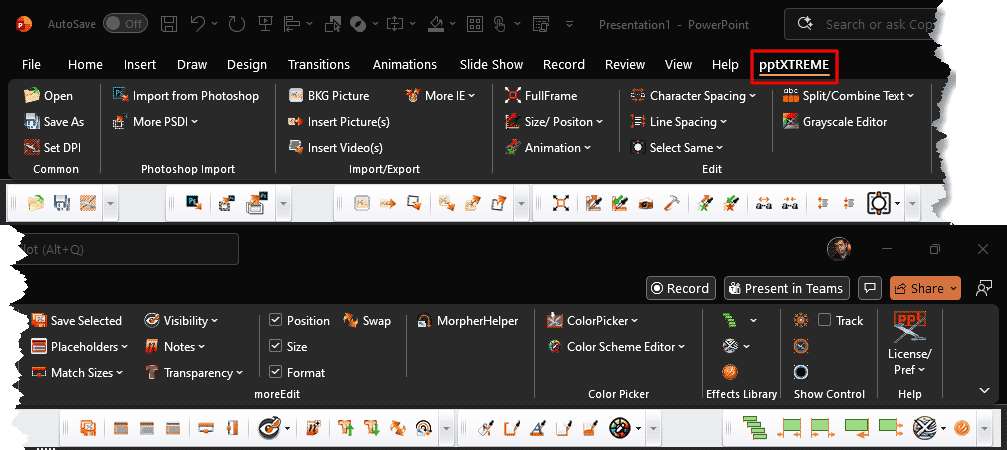Viewport: 1007px width, 450px height.
Task: Open Line Spacing dropdown
Action: [678, 121]
